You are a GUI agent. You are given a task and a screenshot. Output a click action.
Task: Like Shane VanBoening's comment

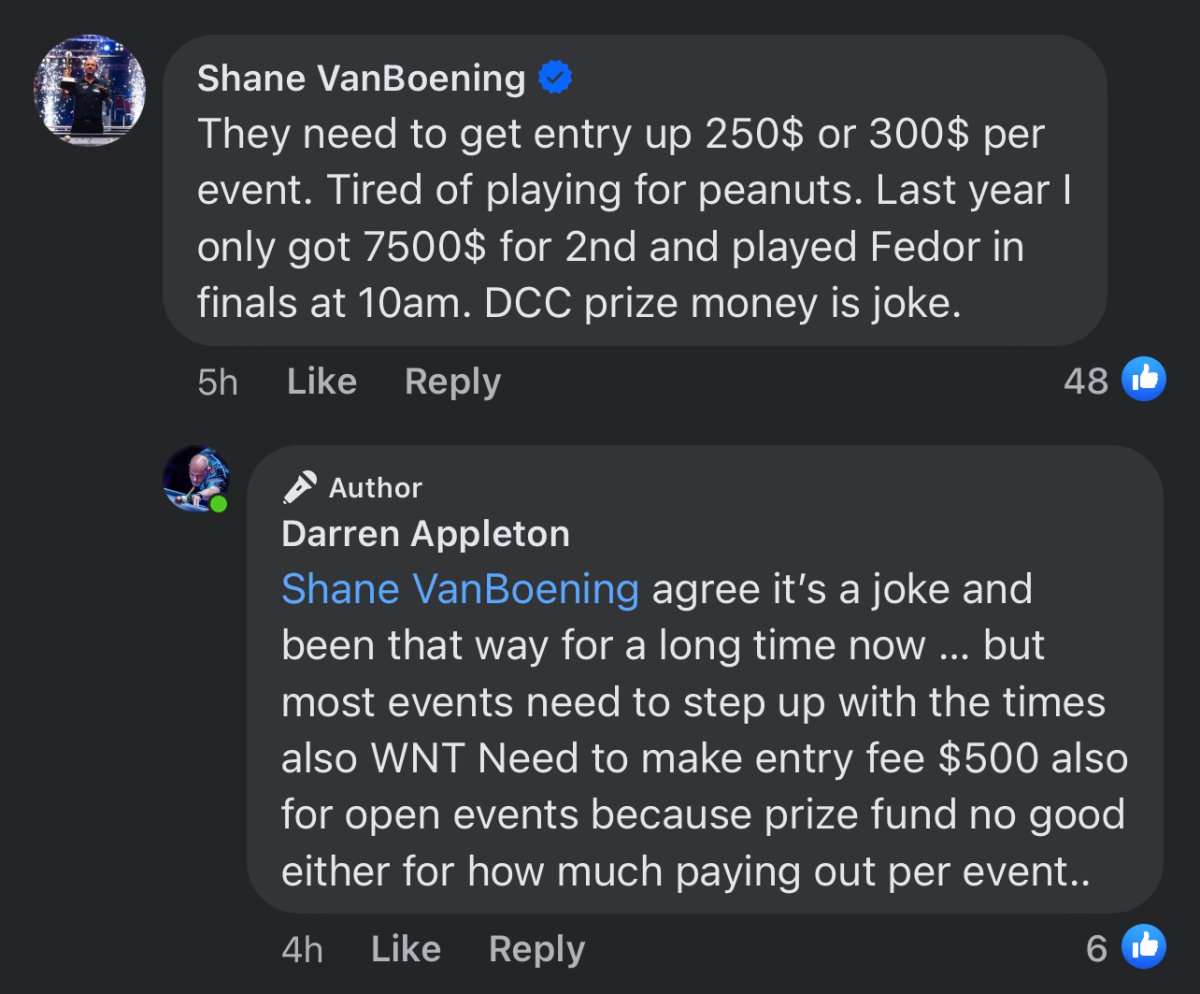[321, 381]
